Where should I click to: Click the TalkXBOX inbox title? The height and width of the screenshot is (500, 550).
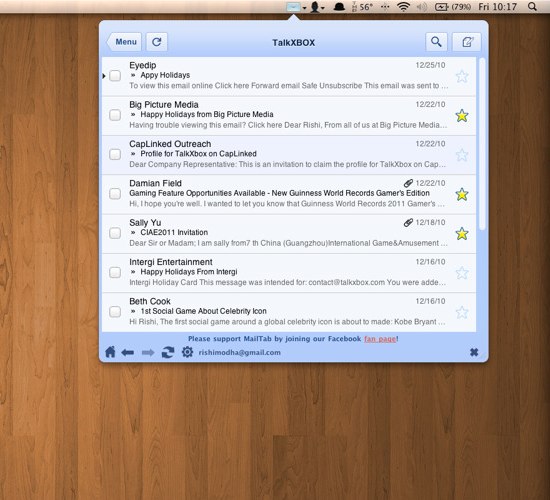coord(294,43)
